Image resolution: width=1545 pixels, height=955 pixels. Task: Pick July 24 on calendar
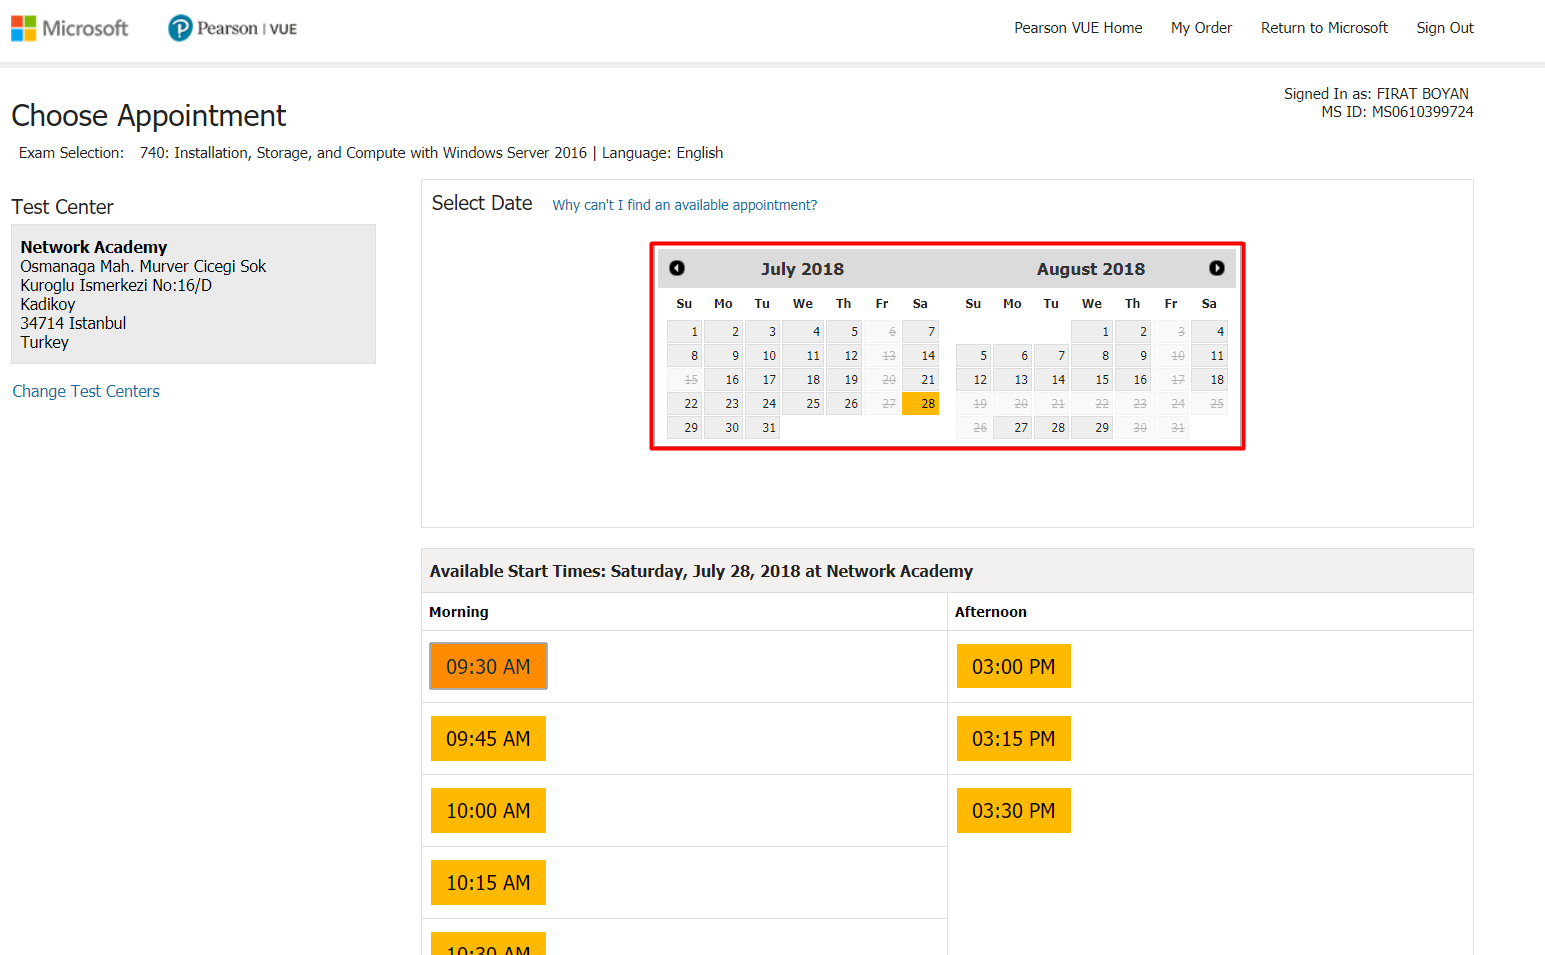[x=762, y=403]
